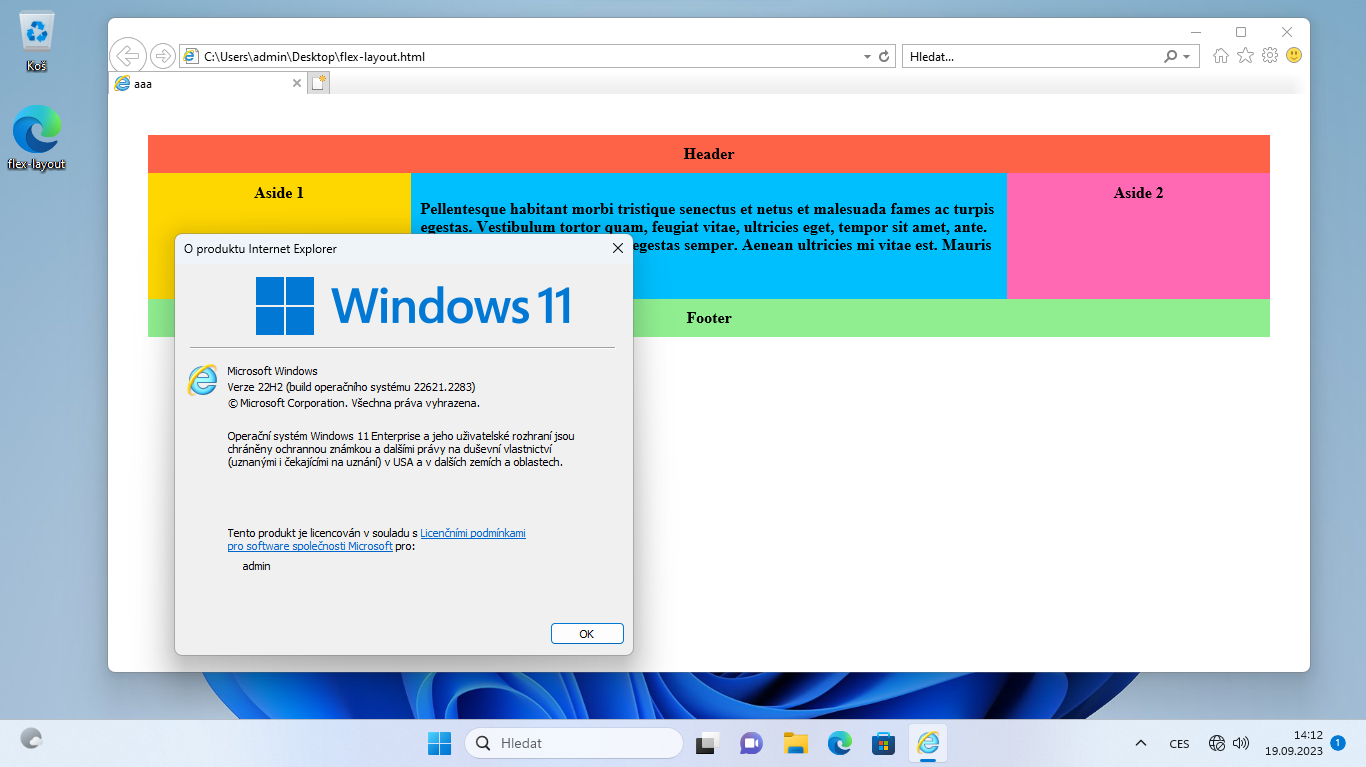
Task: Minimize the Internet Explorer window
Action: point(1195,32)
